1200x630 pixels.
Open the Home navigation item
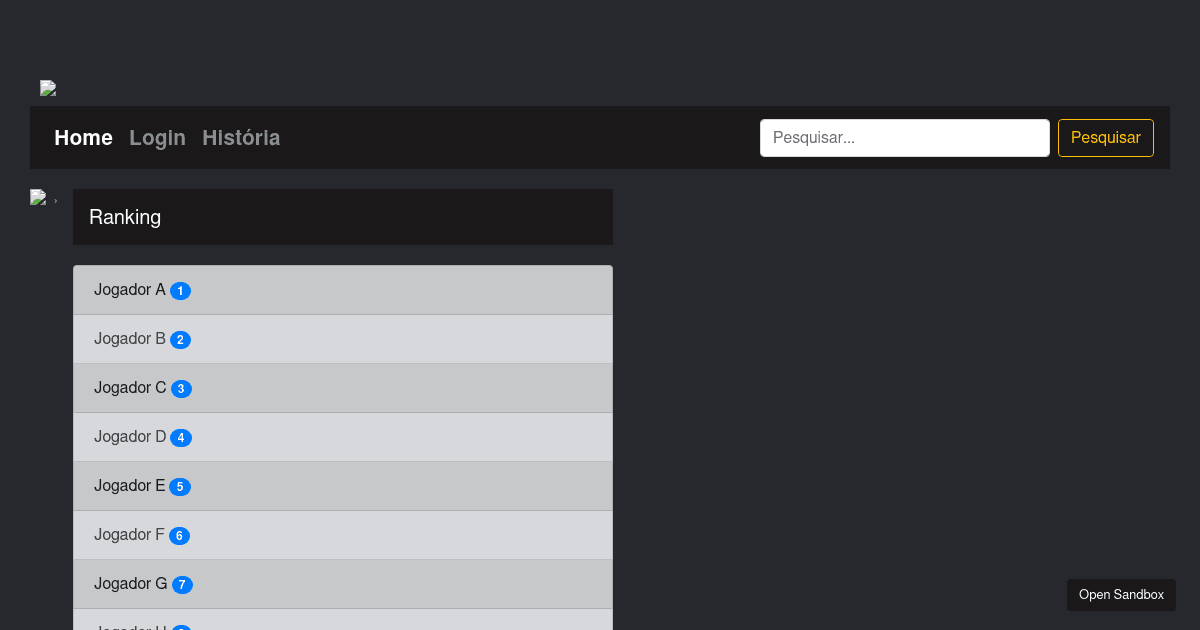(83, 138)
